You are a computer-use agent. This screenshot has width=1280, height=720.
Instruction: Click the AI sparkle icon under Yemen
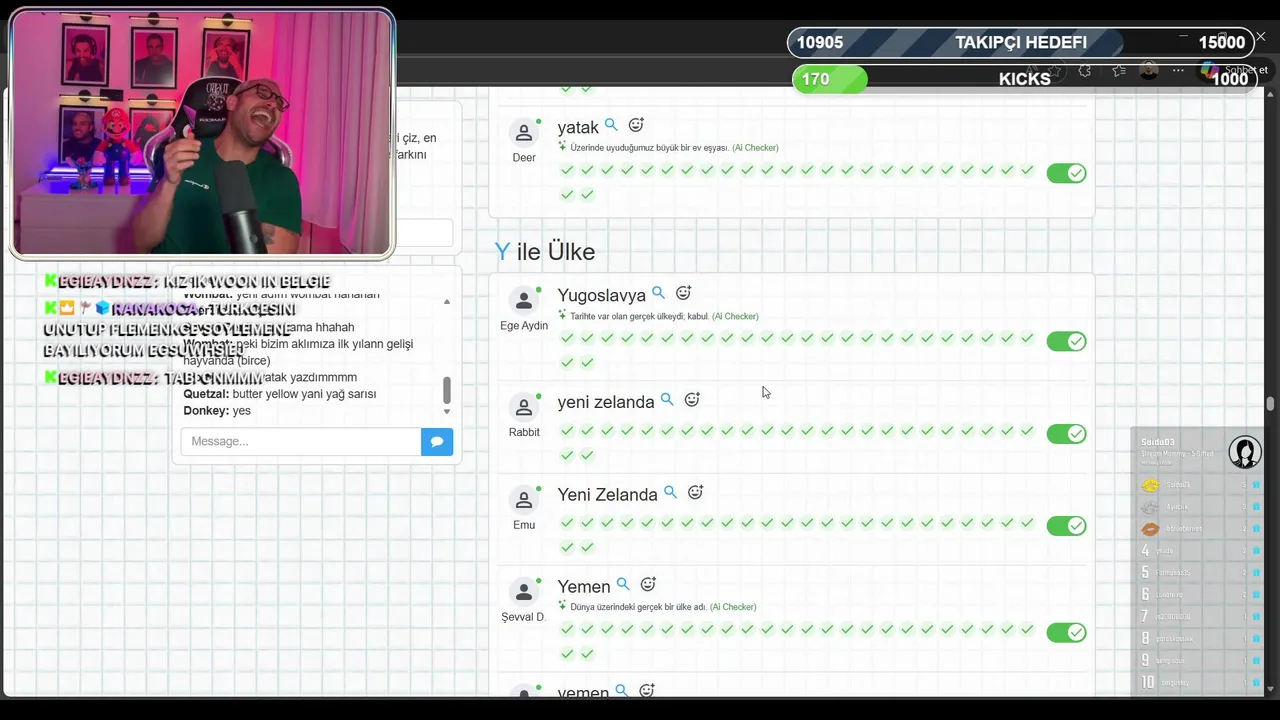[x=563, y=606]
